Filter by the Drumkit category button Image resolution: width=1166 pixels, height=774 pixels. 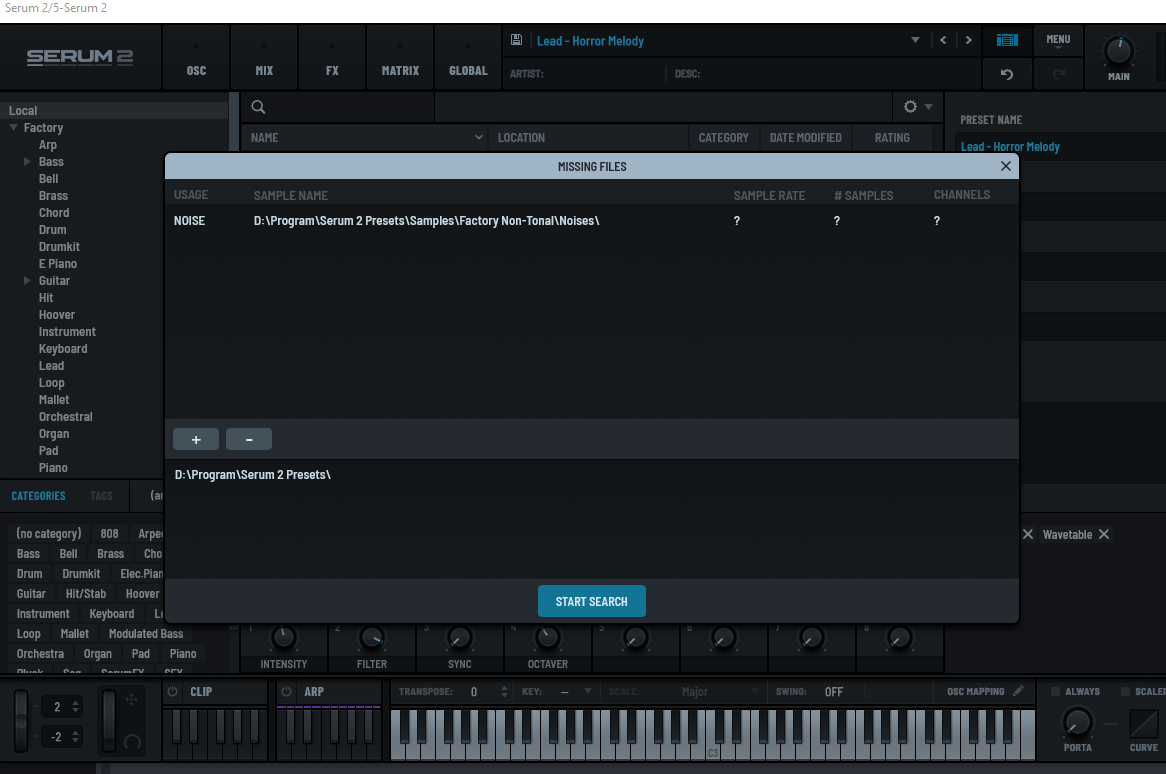[x=81, y=574]
